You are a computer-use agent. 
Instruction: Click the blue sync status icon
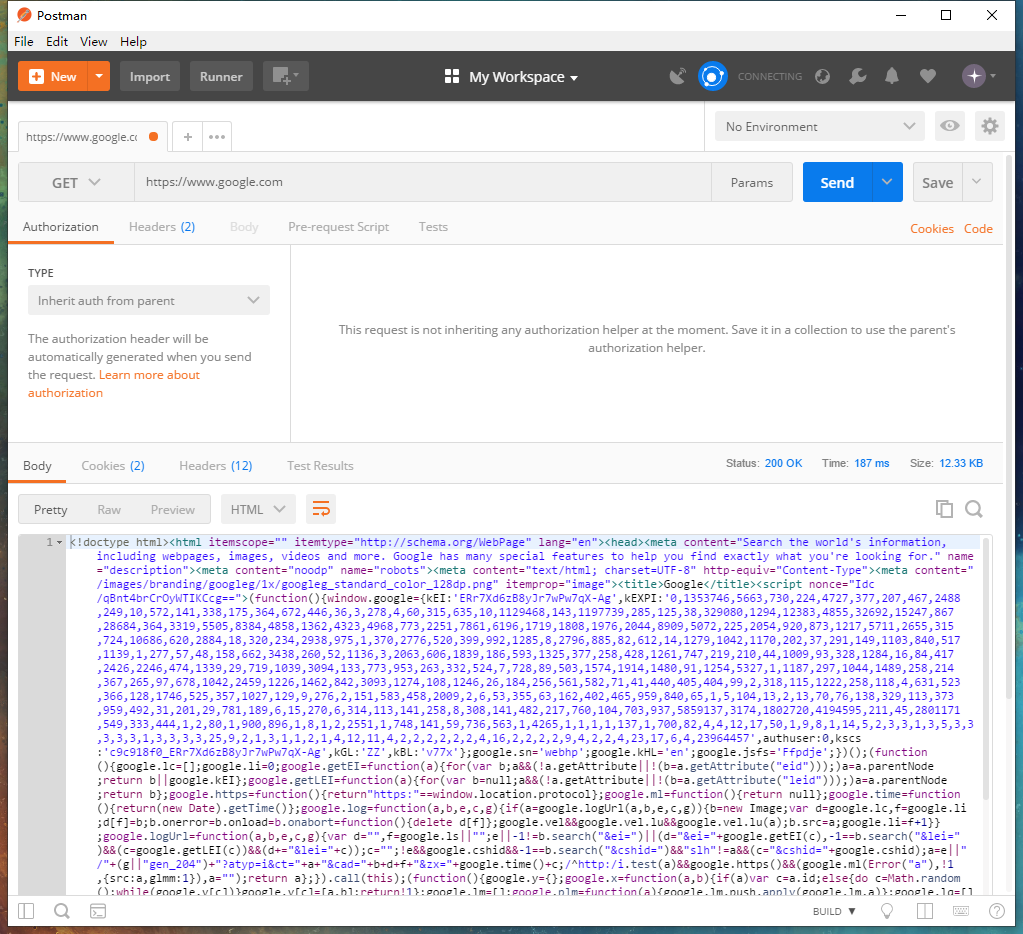coord(712,76)
